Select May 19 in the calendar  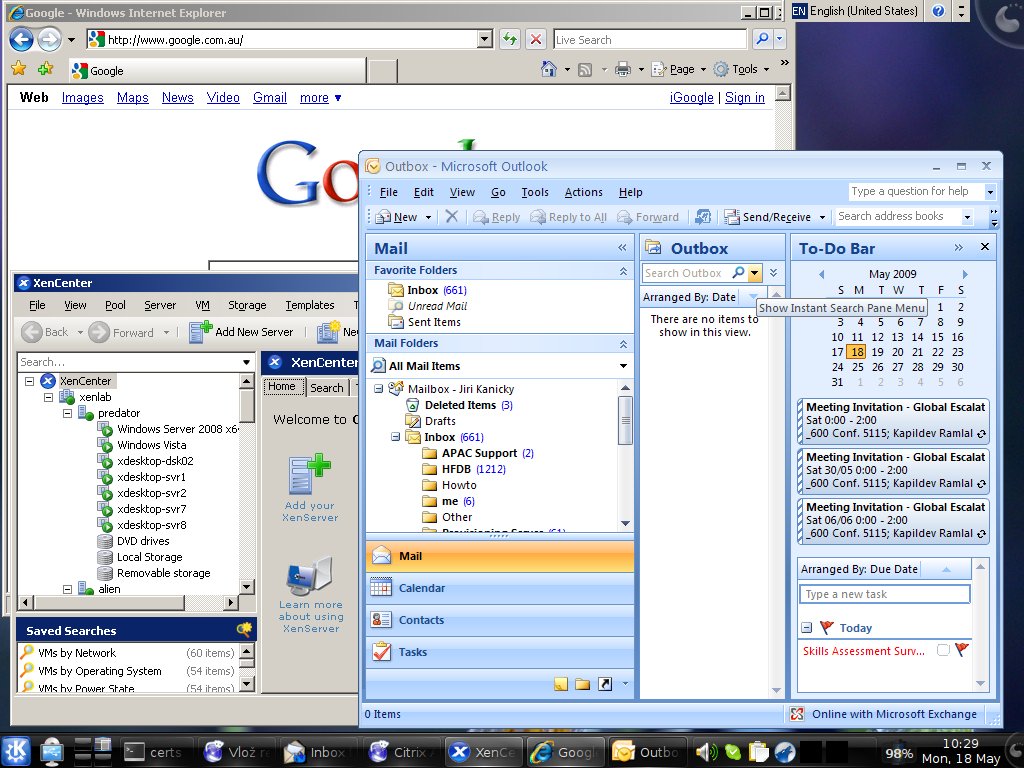[x=877, y=352]
